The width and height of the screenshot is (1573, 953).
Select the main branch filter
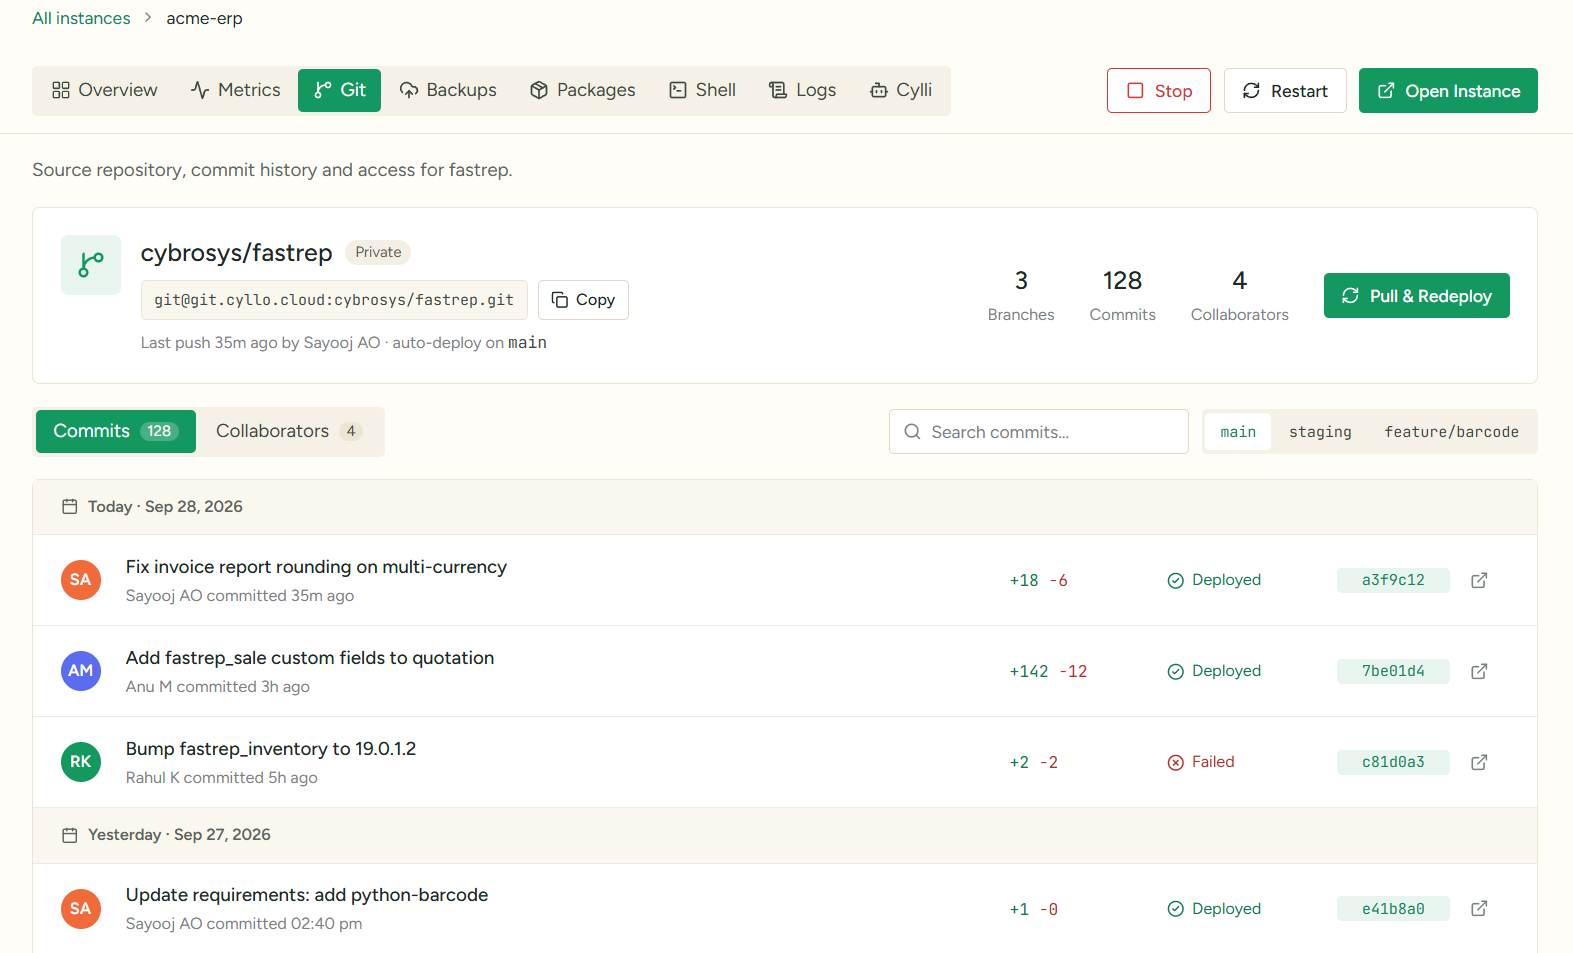pyautogui.click(x=1238, y=432)
